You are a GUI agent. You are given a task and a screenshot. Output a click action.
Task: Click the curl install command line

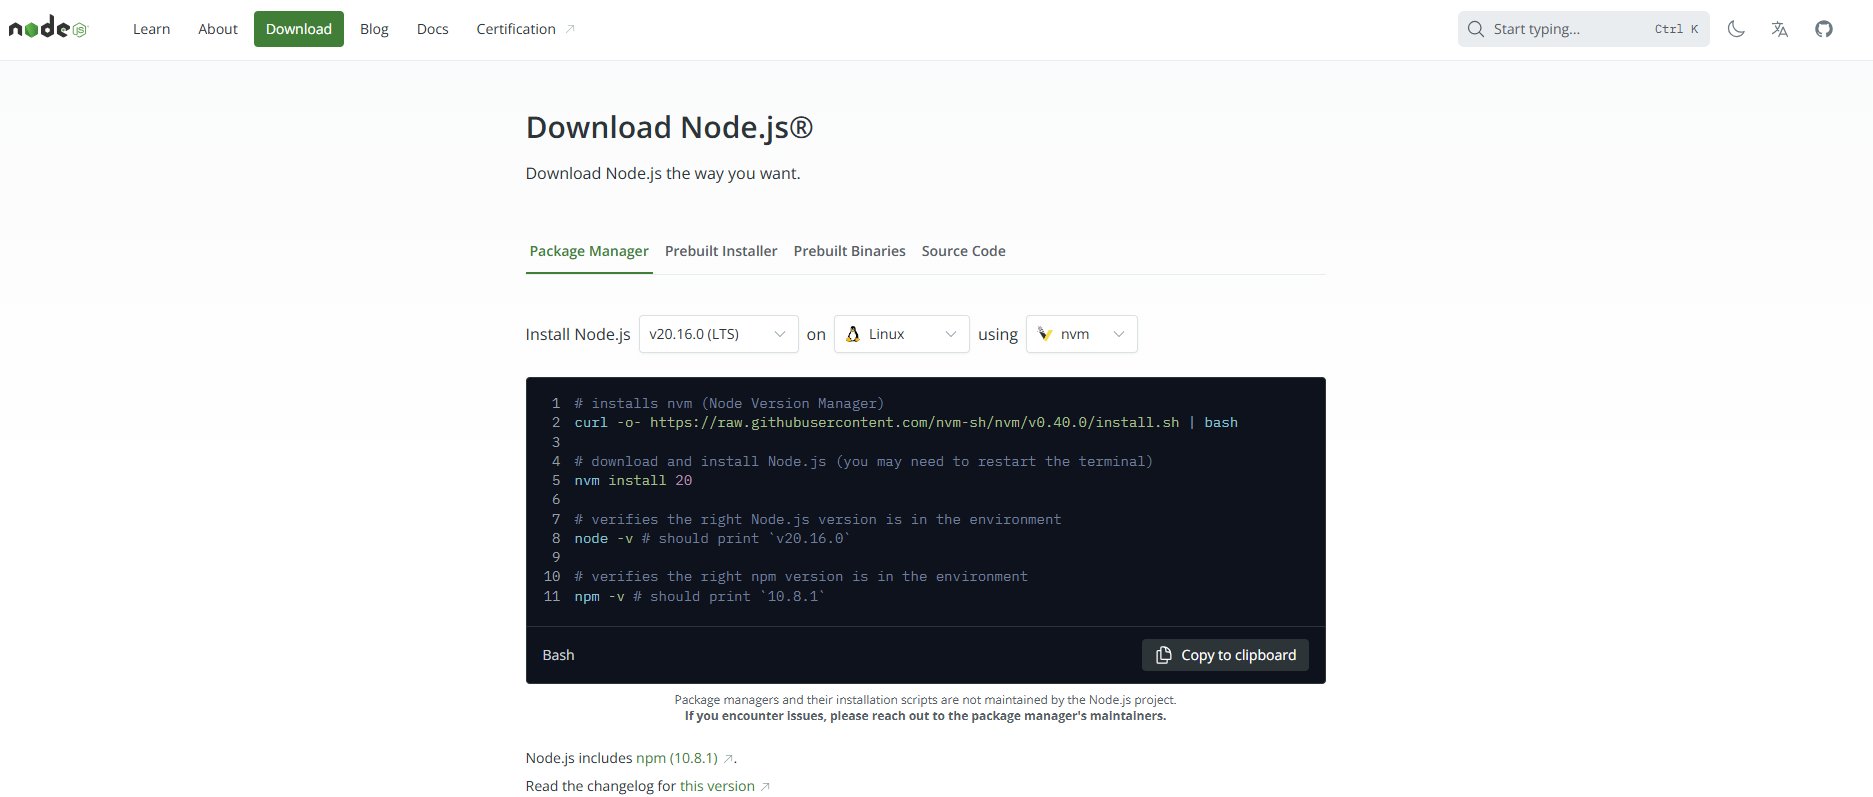click(906, 423)
